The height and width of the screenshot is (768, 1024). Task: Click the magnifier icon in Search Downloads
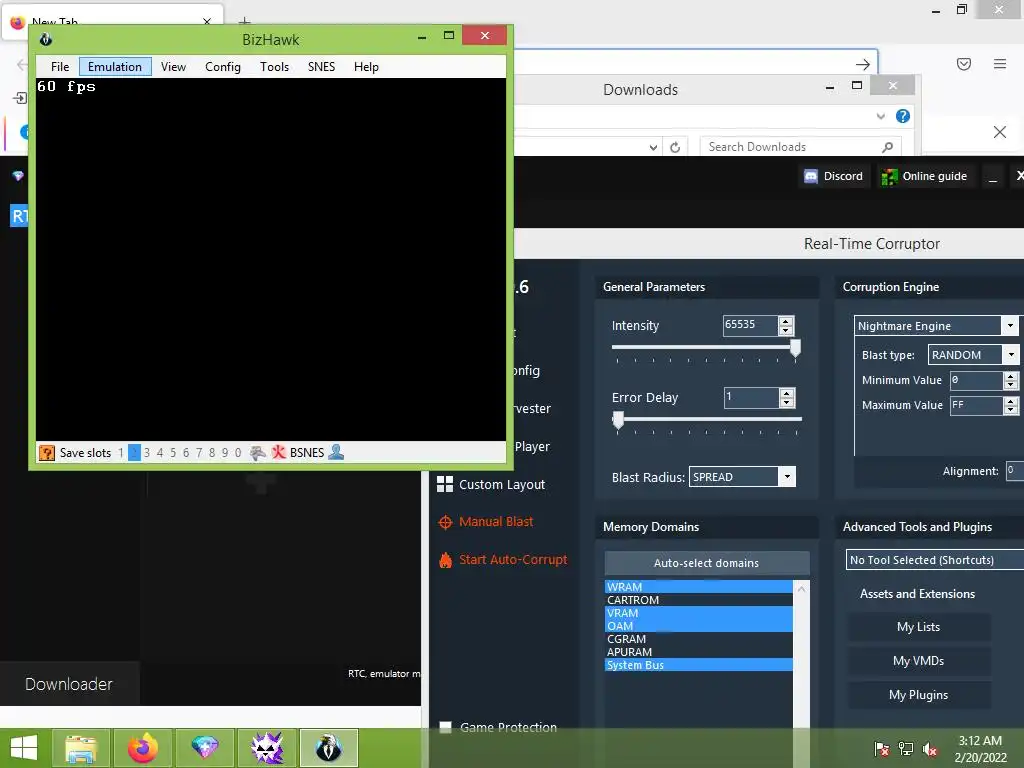point(887,147)
